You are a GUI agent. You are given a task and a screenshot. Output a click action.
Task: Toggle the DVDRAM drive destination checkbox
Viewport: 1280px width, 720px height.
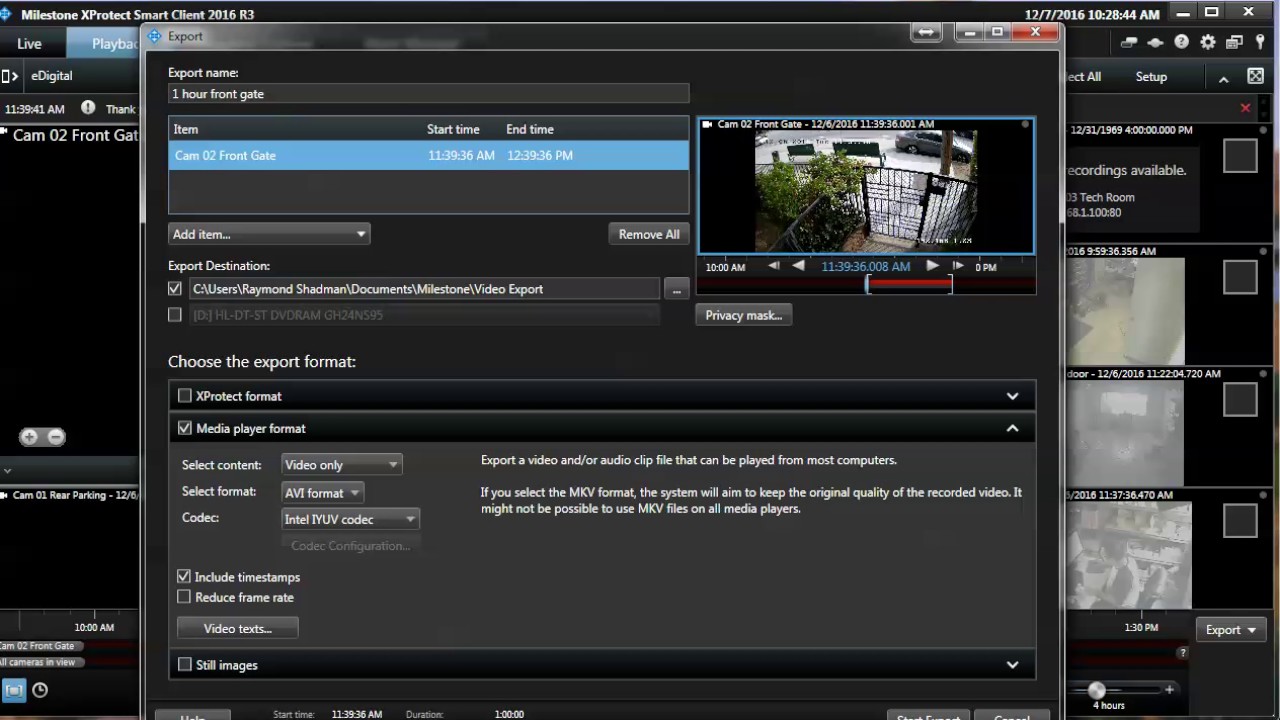click(x=175, y=315)
